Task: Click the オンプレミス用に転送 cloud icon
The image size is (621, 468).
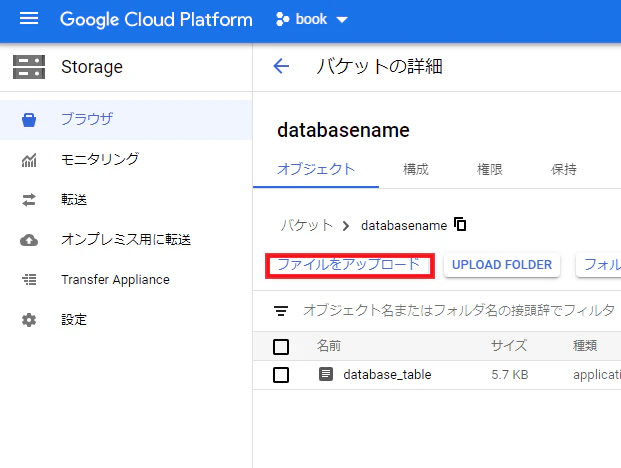Action: [29, 240]
